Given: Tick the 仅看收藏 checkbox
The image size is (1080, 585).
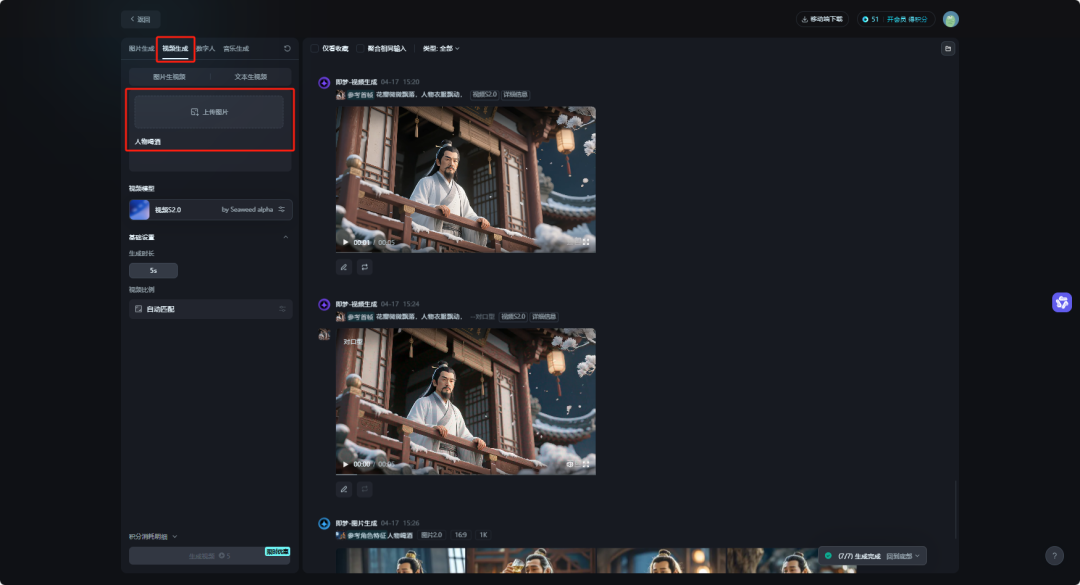Looking at the screenshot, I should pyautogui.click(x=315, y=48).
